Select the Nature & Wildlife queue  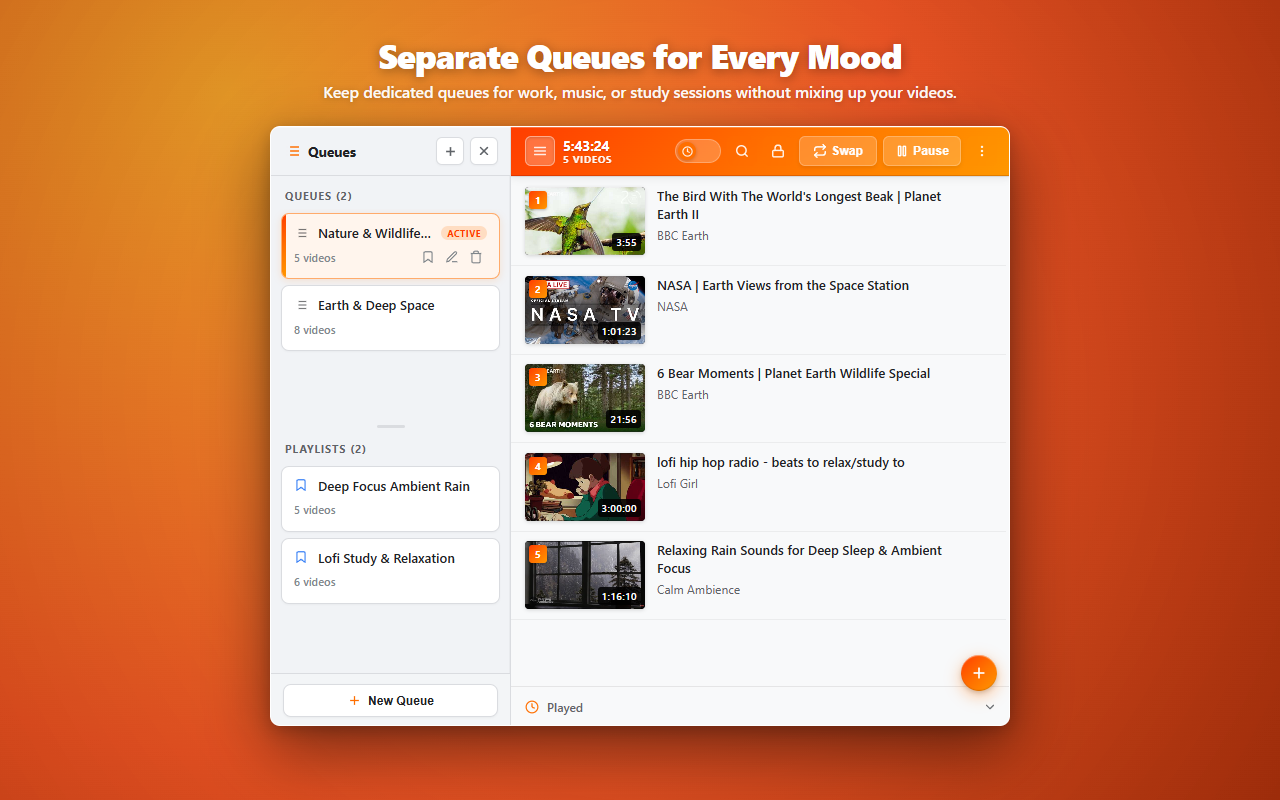(390, 246)
